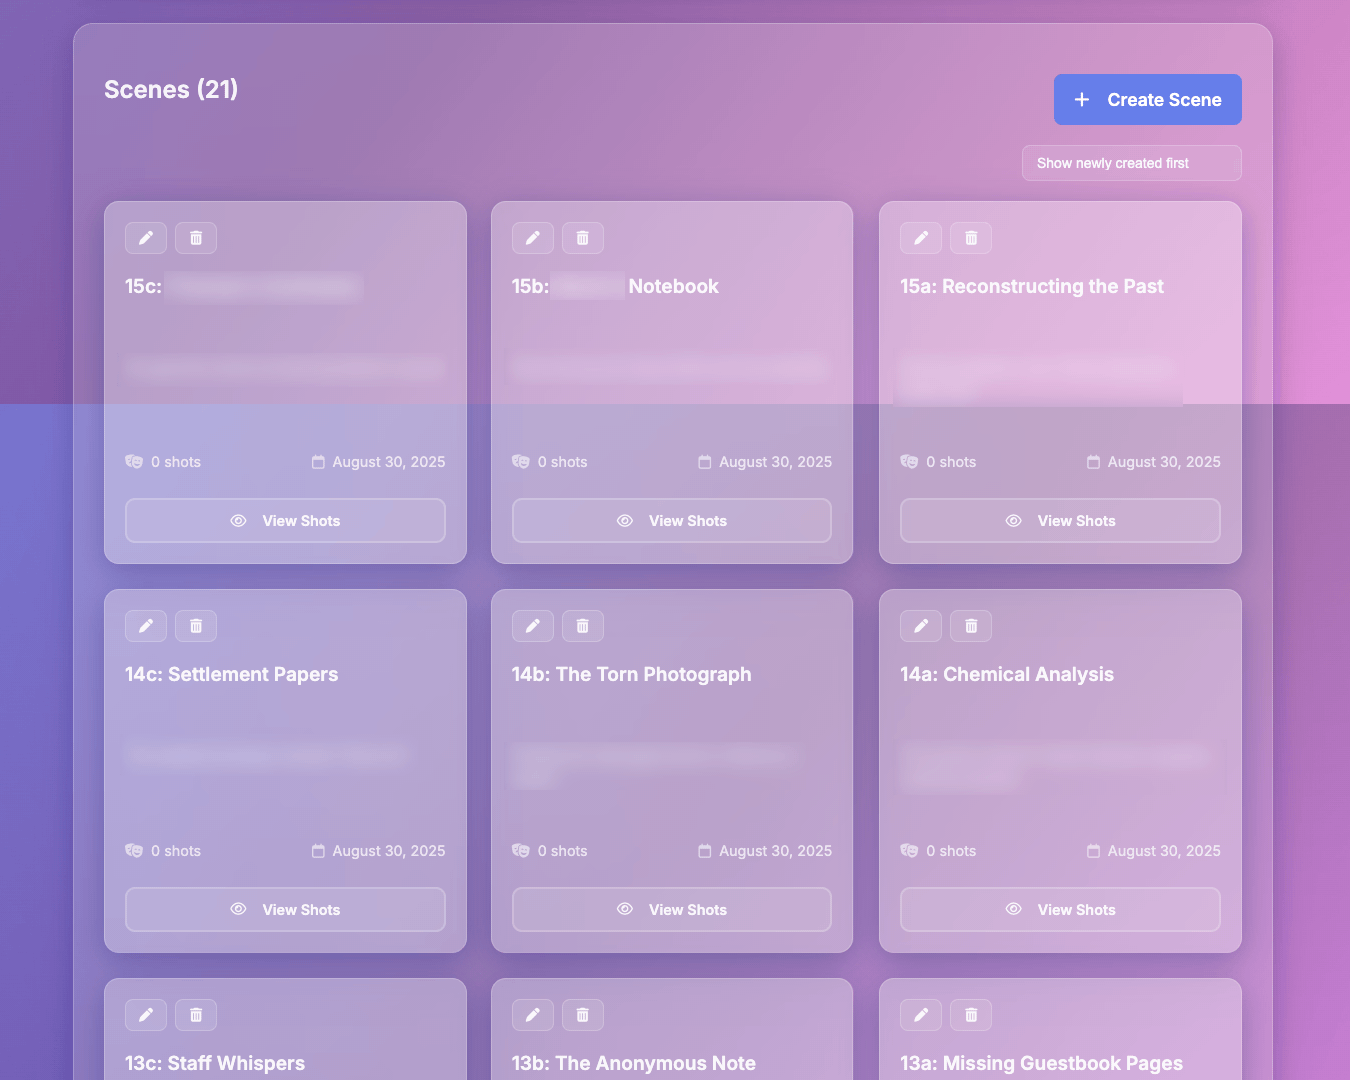This screenshot has height=1080, width=1350.
Task: View shots for scene 15c
Action: tap(285, 521)
